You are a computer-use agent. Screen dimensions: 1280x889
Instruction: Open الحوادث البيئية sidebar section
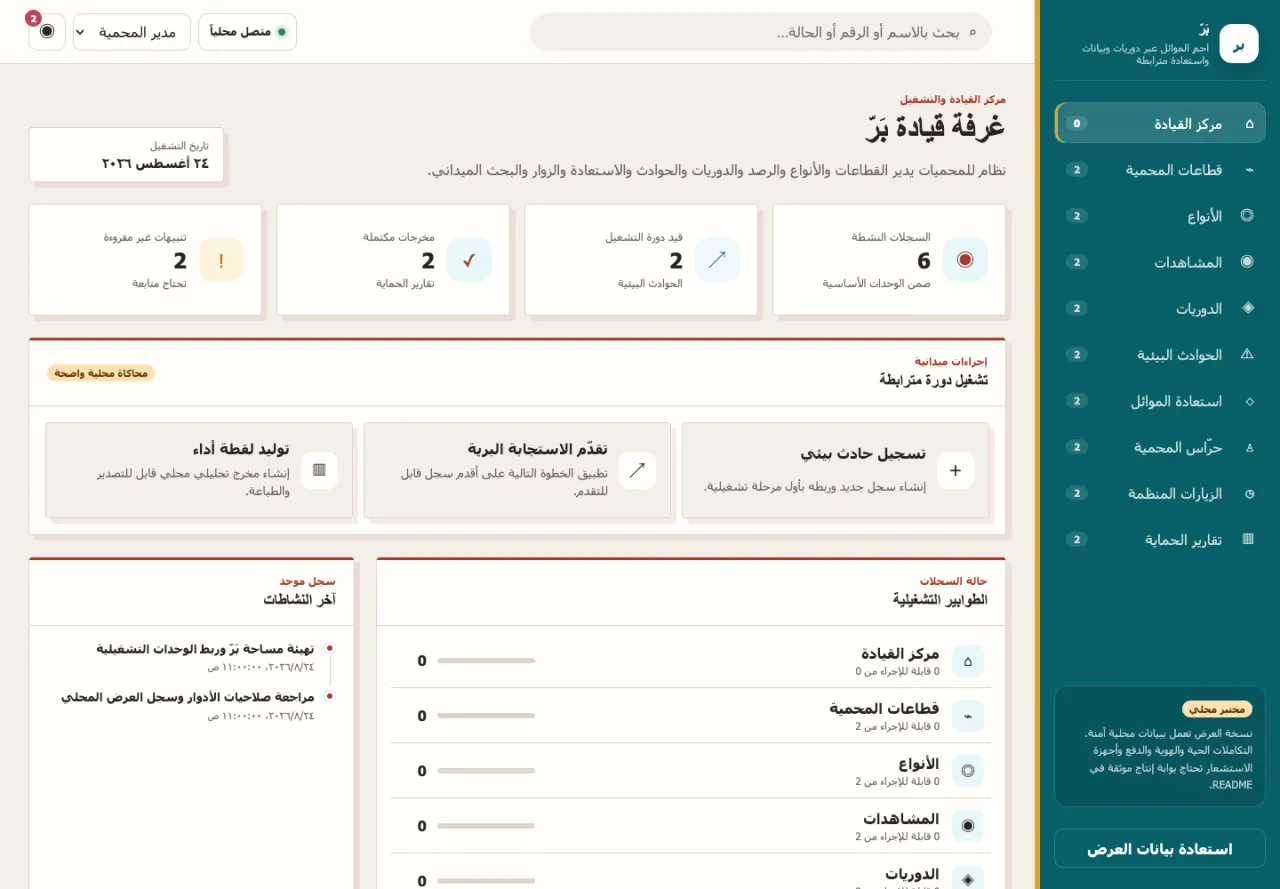coord(1160,354)
